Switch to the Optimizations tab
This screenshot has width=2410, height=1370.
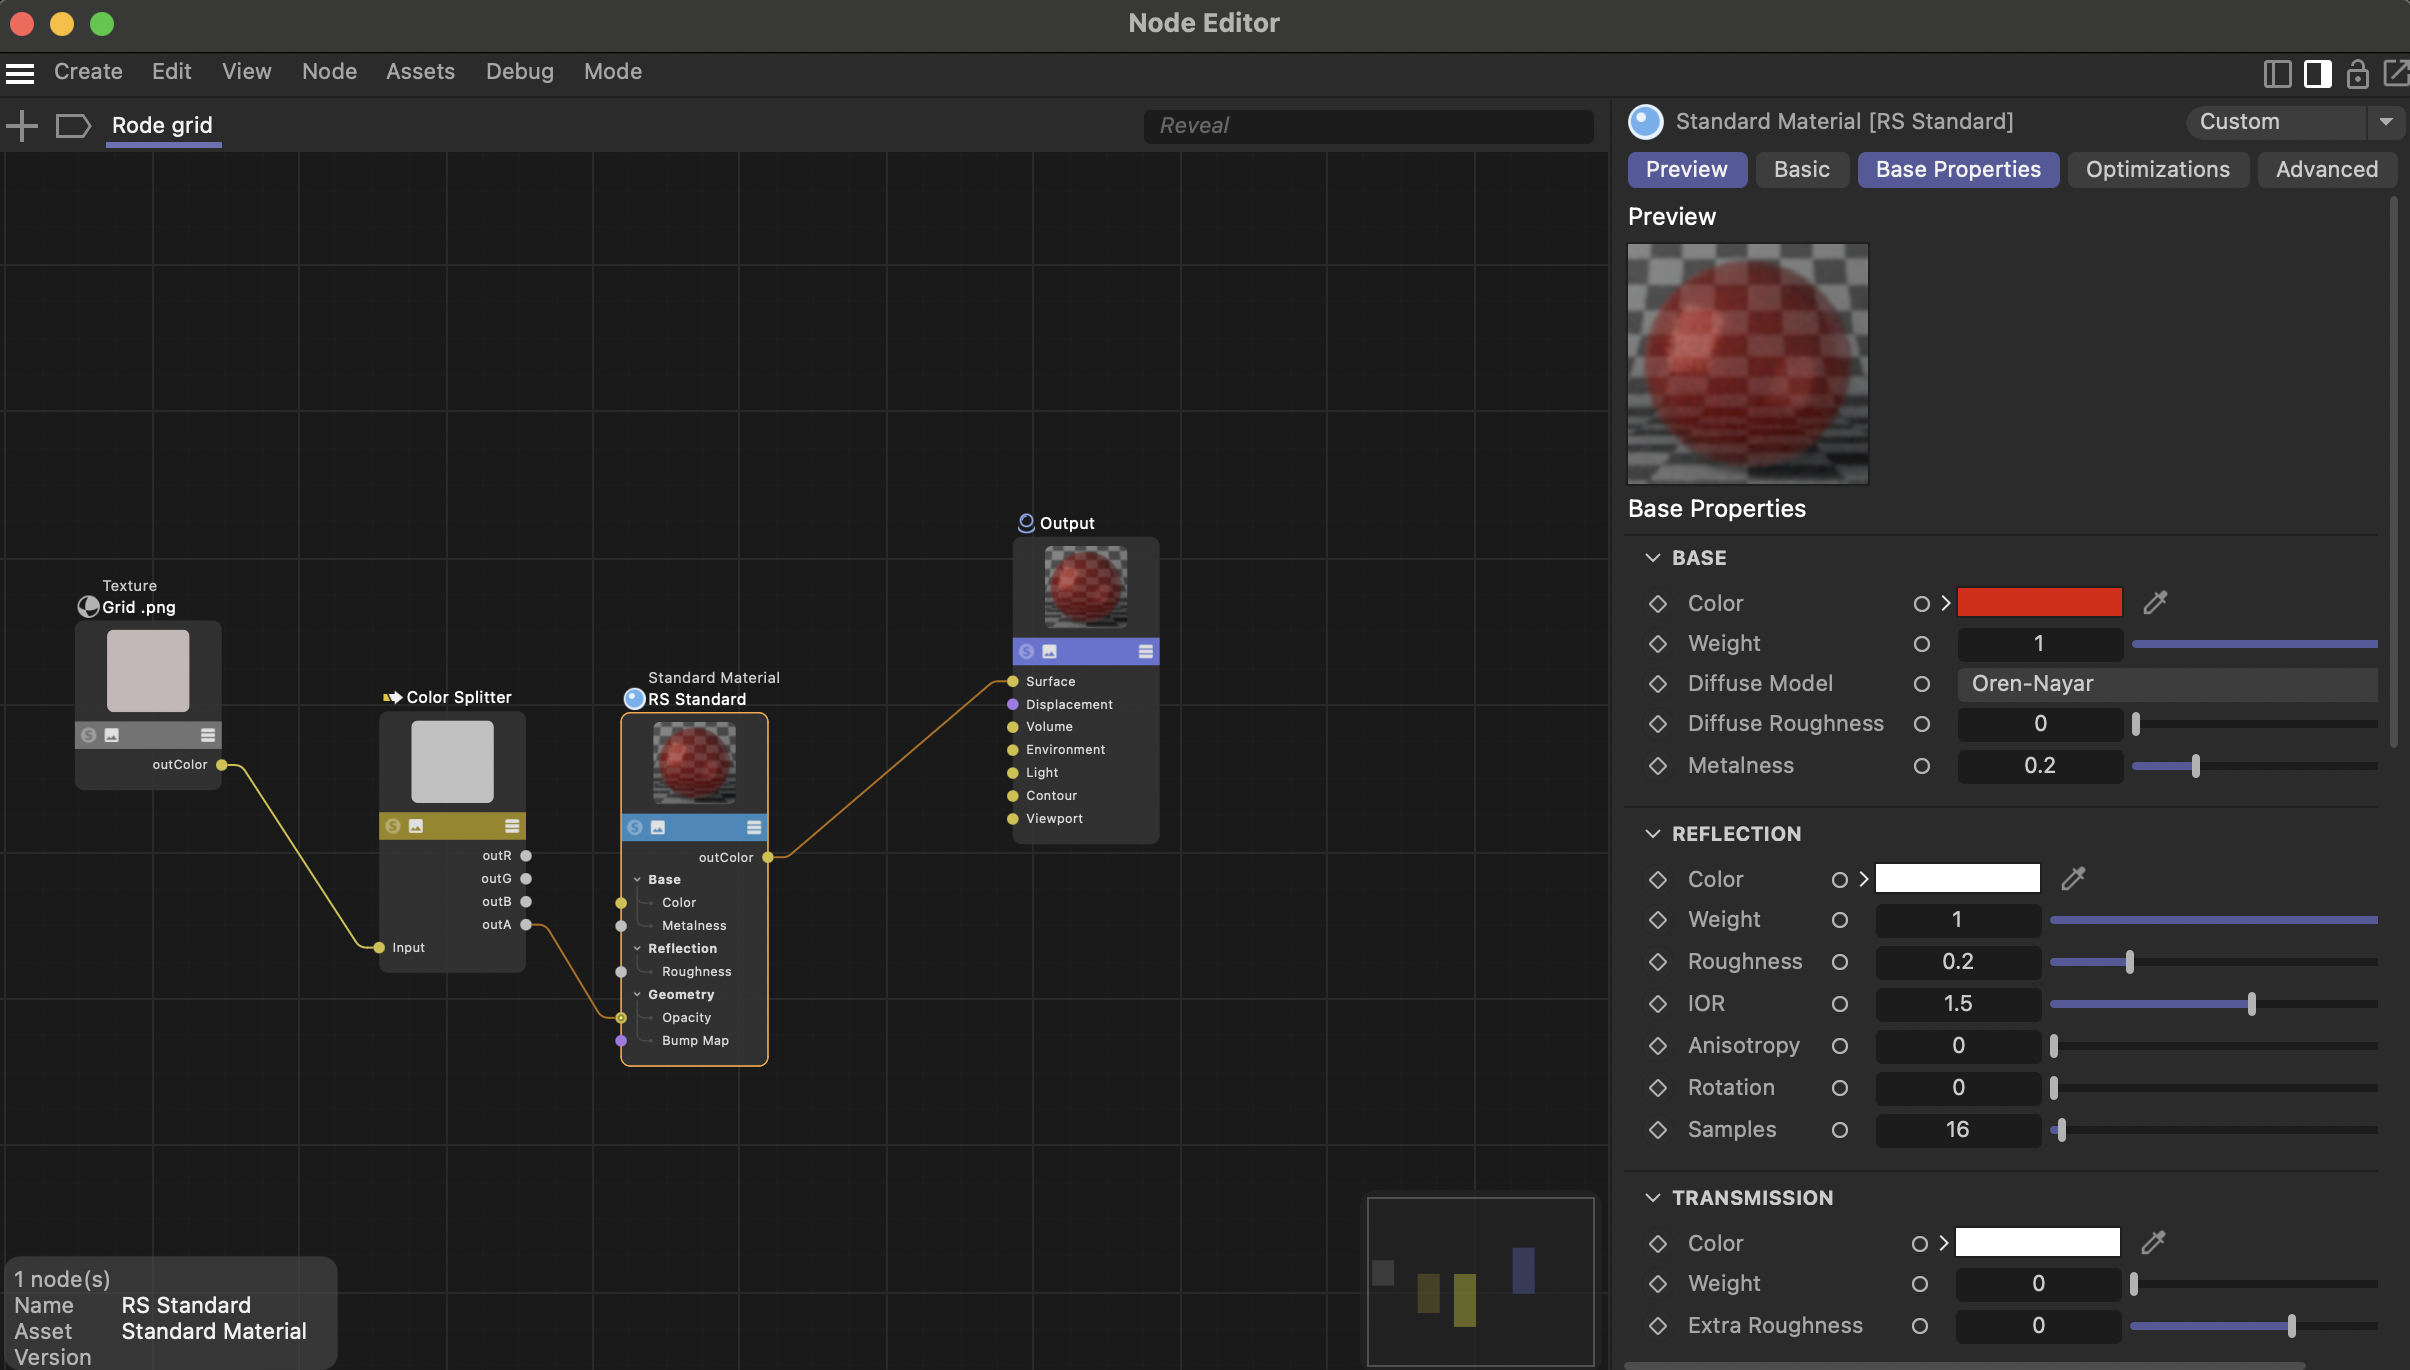2157,170
